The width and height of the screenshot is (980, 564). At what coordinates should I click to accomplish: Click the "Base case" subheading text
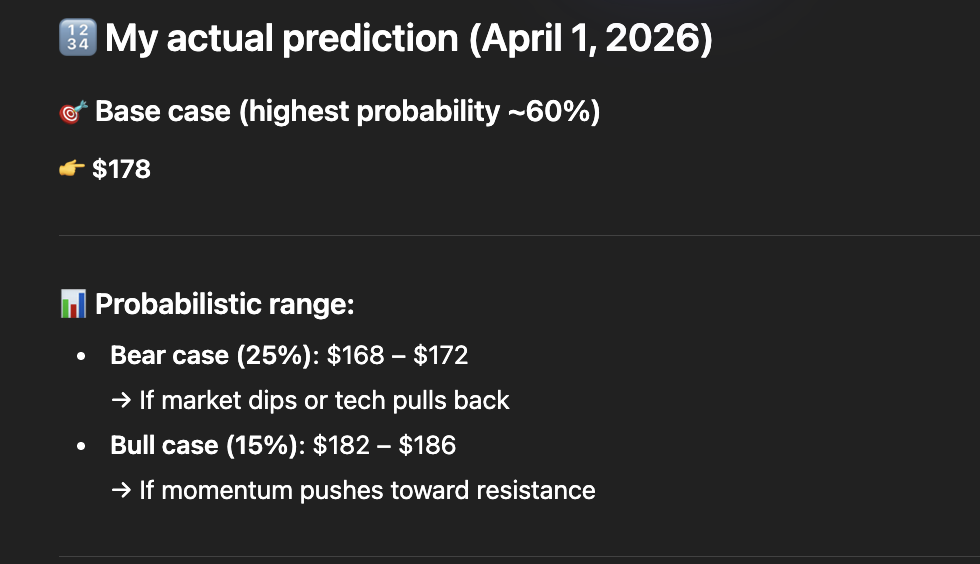162,111
